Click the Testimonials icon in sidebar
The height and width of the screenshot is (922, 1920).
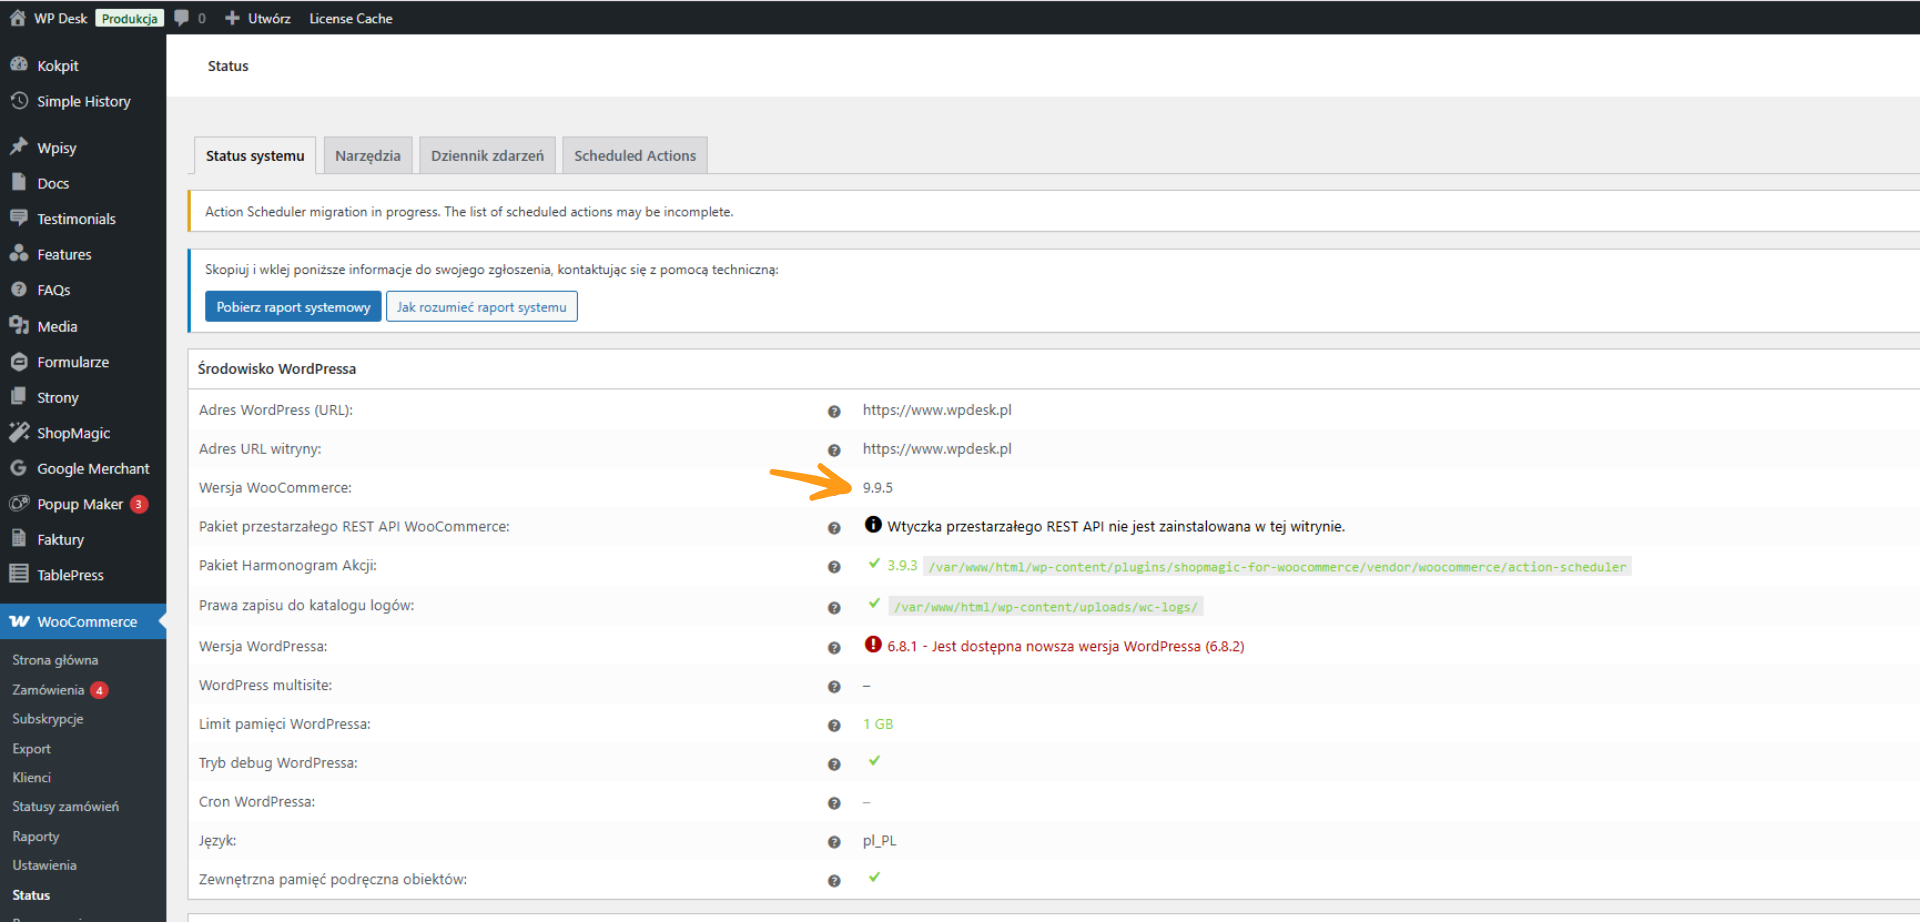pyautogui.click(x=19, y=218)
